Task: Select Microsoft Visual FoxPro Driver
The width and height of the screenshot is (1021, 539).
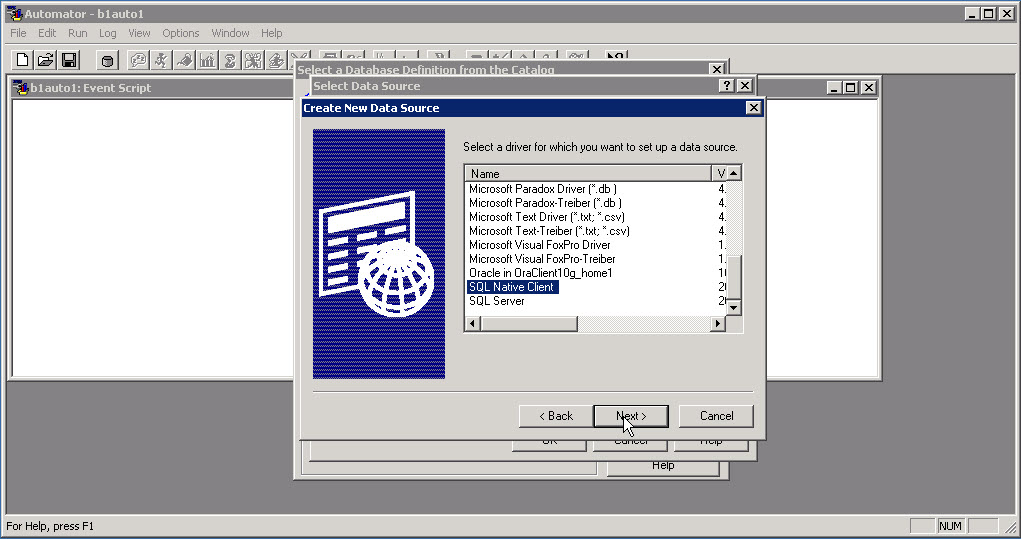Action: coord(540,245)
